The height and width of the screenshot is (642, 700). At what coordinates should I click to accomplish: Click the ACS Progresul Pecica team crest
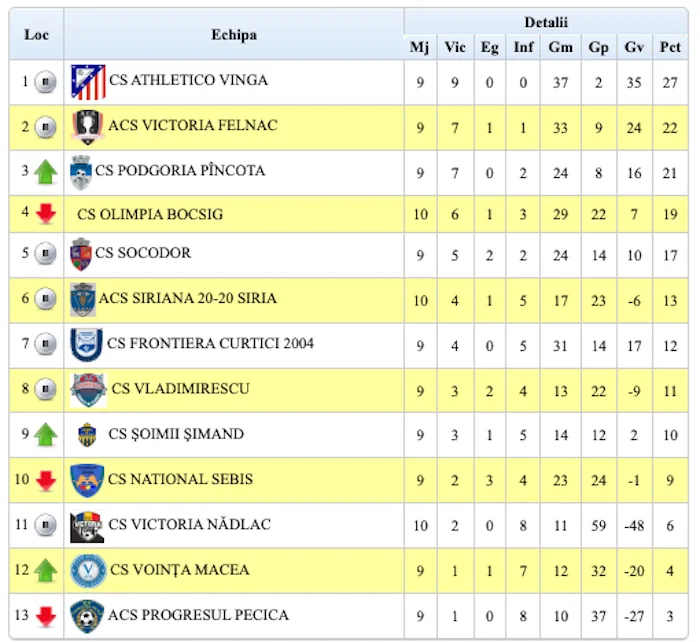[86, 615]
